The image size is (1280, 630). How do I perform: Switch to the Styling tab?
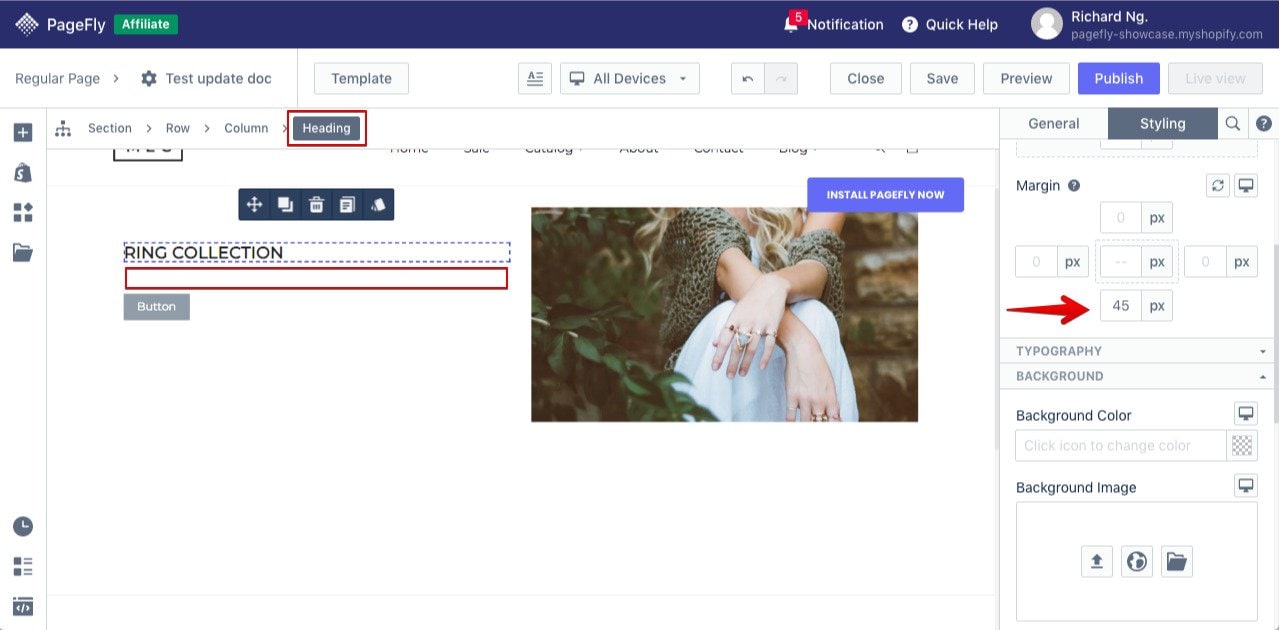(x=1163, y=124)
